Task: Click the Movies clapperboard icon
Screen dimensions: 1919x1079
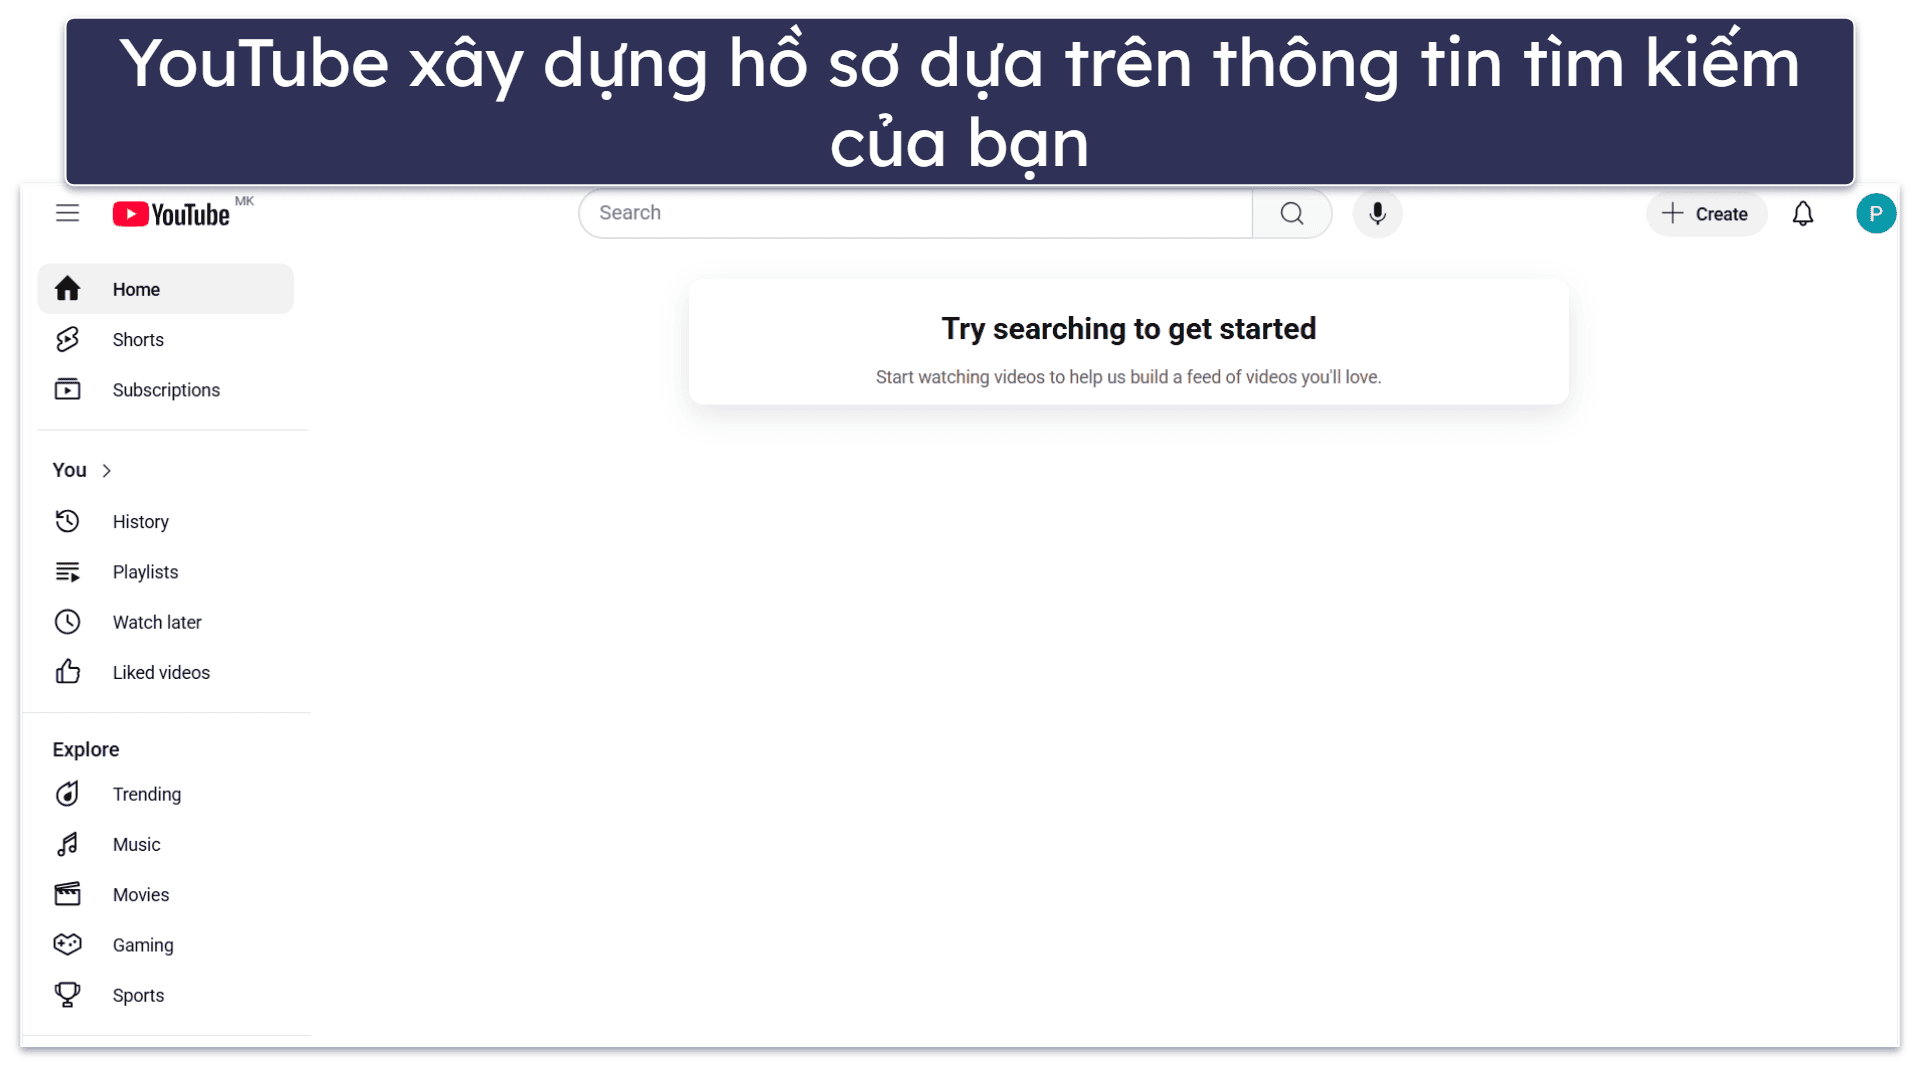Action: pos(67,894)
